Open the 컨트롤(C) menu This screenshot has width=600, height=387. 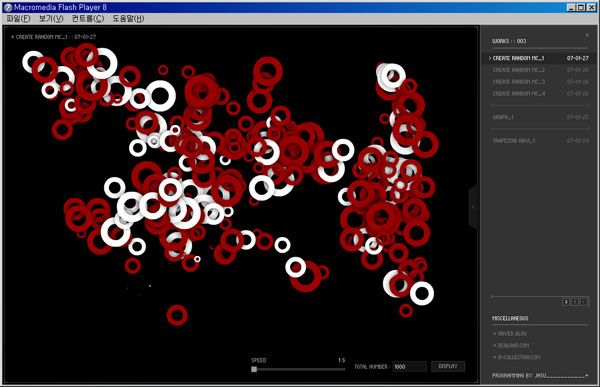88,18
